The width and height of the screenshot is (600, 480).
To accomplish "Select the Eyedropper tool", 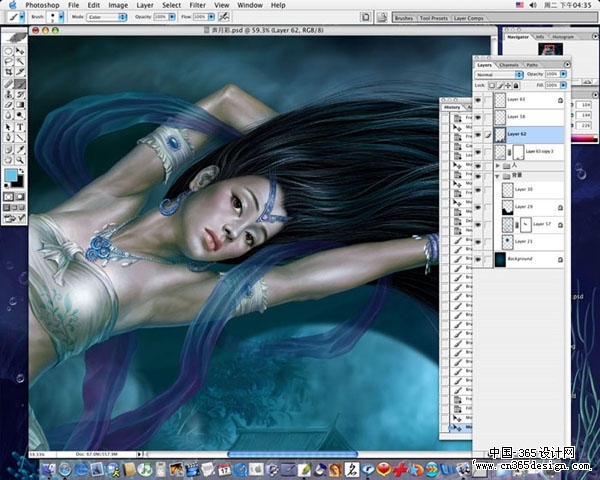I will 20,150.
